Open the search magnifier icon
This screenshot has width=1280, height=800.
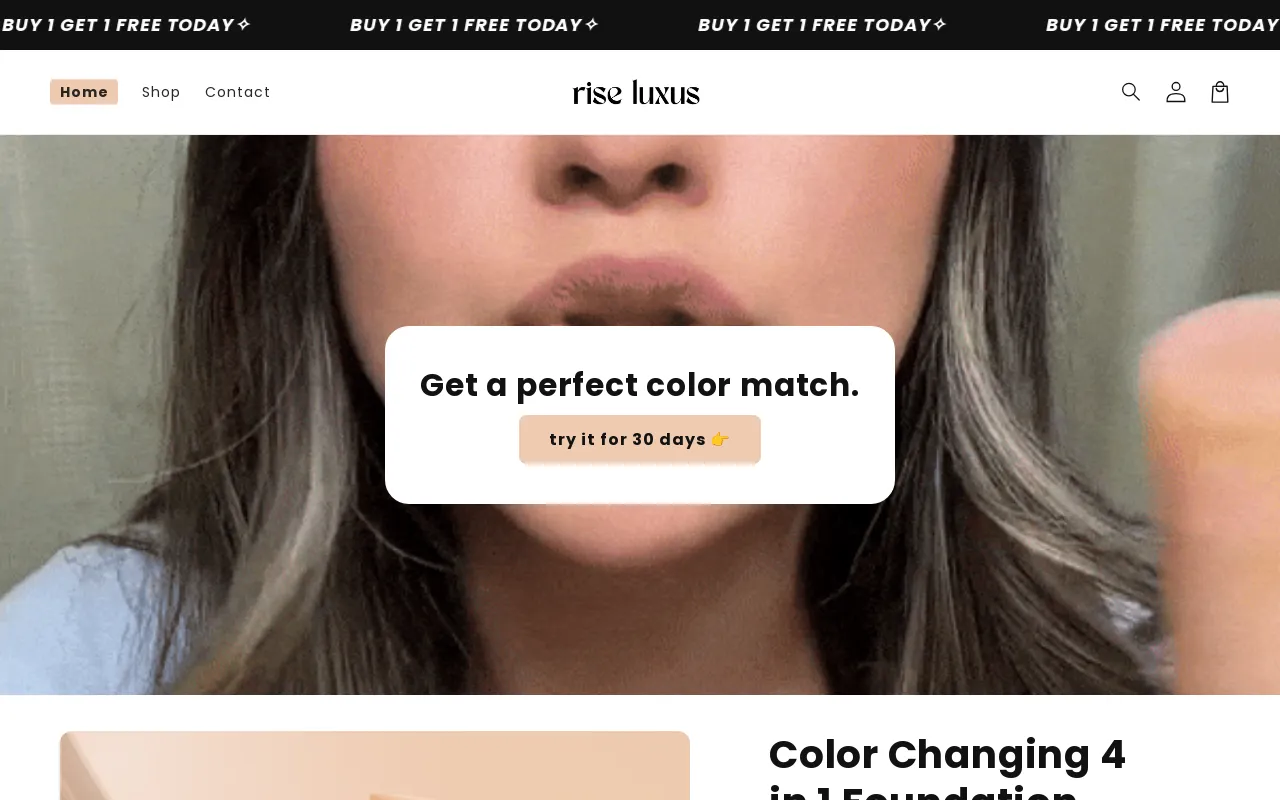click(x=1131, y=92)
